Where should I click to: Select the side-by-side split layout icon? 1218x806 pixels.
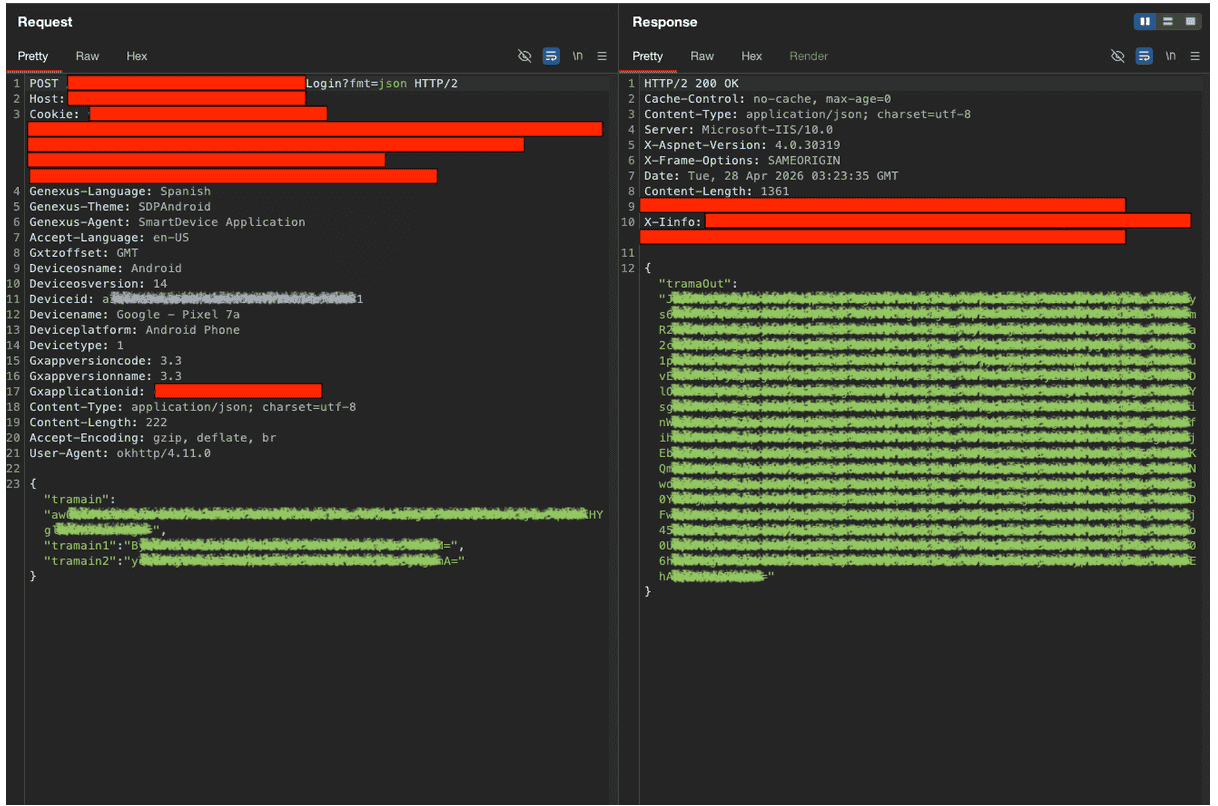1145,21
